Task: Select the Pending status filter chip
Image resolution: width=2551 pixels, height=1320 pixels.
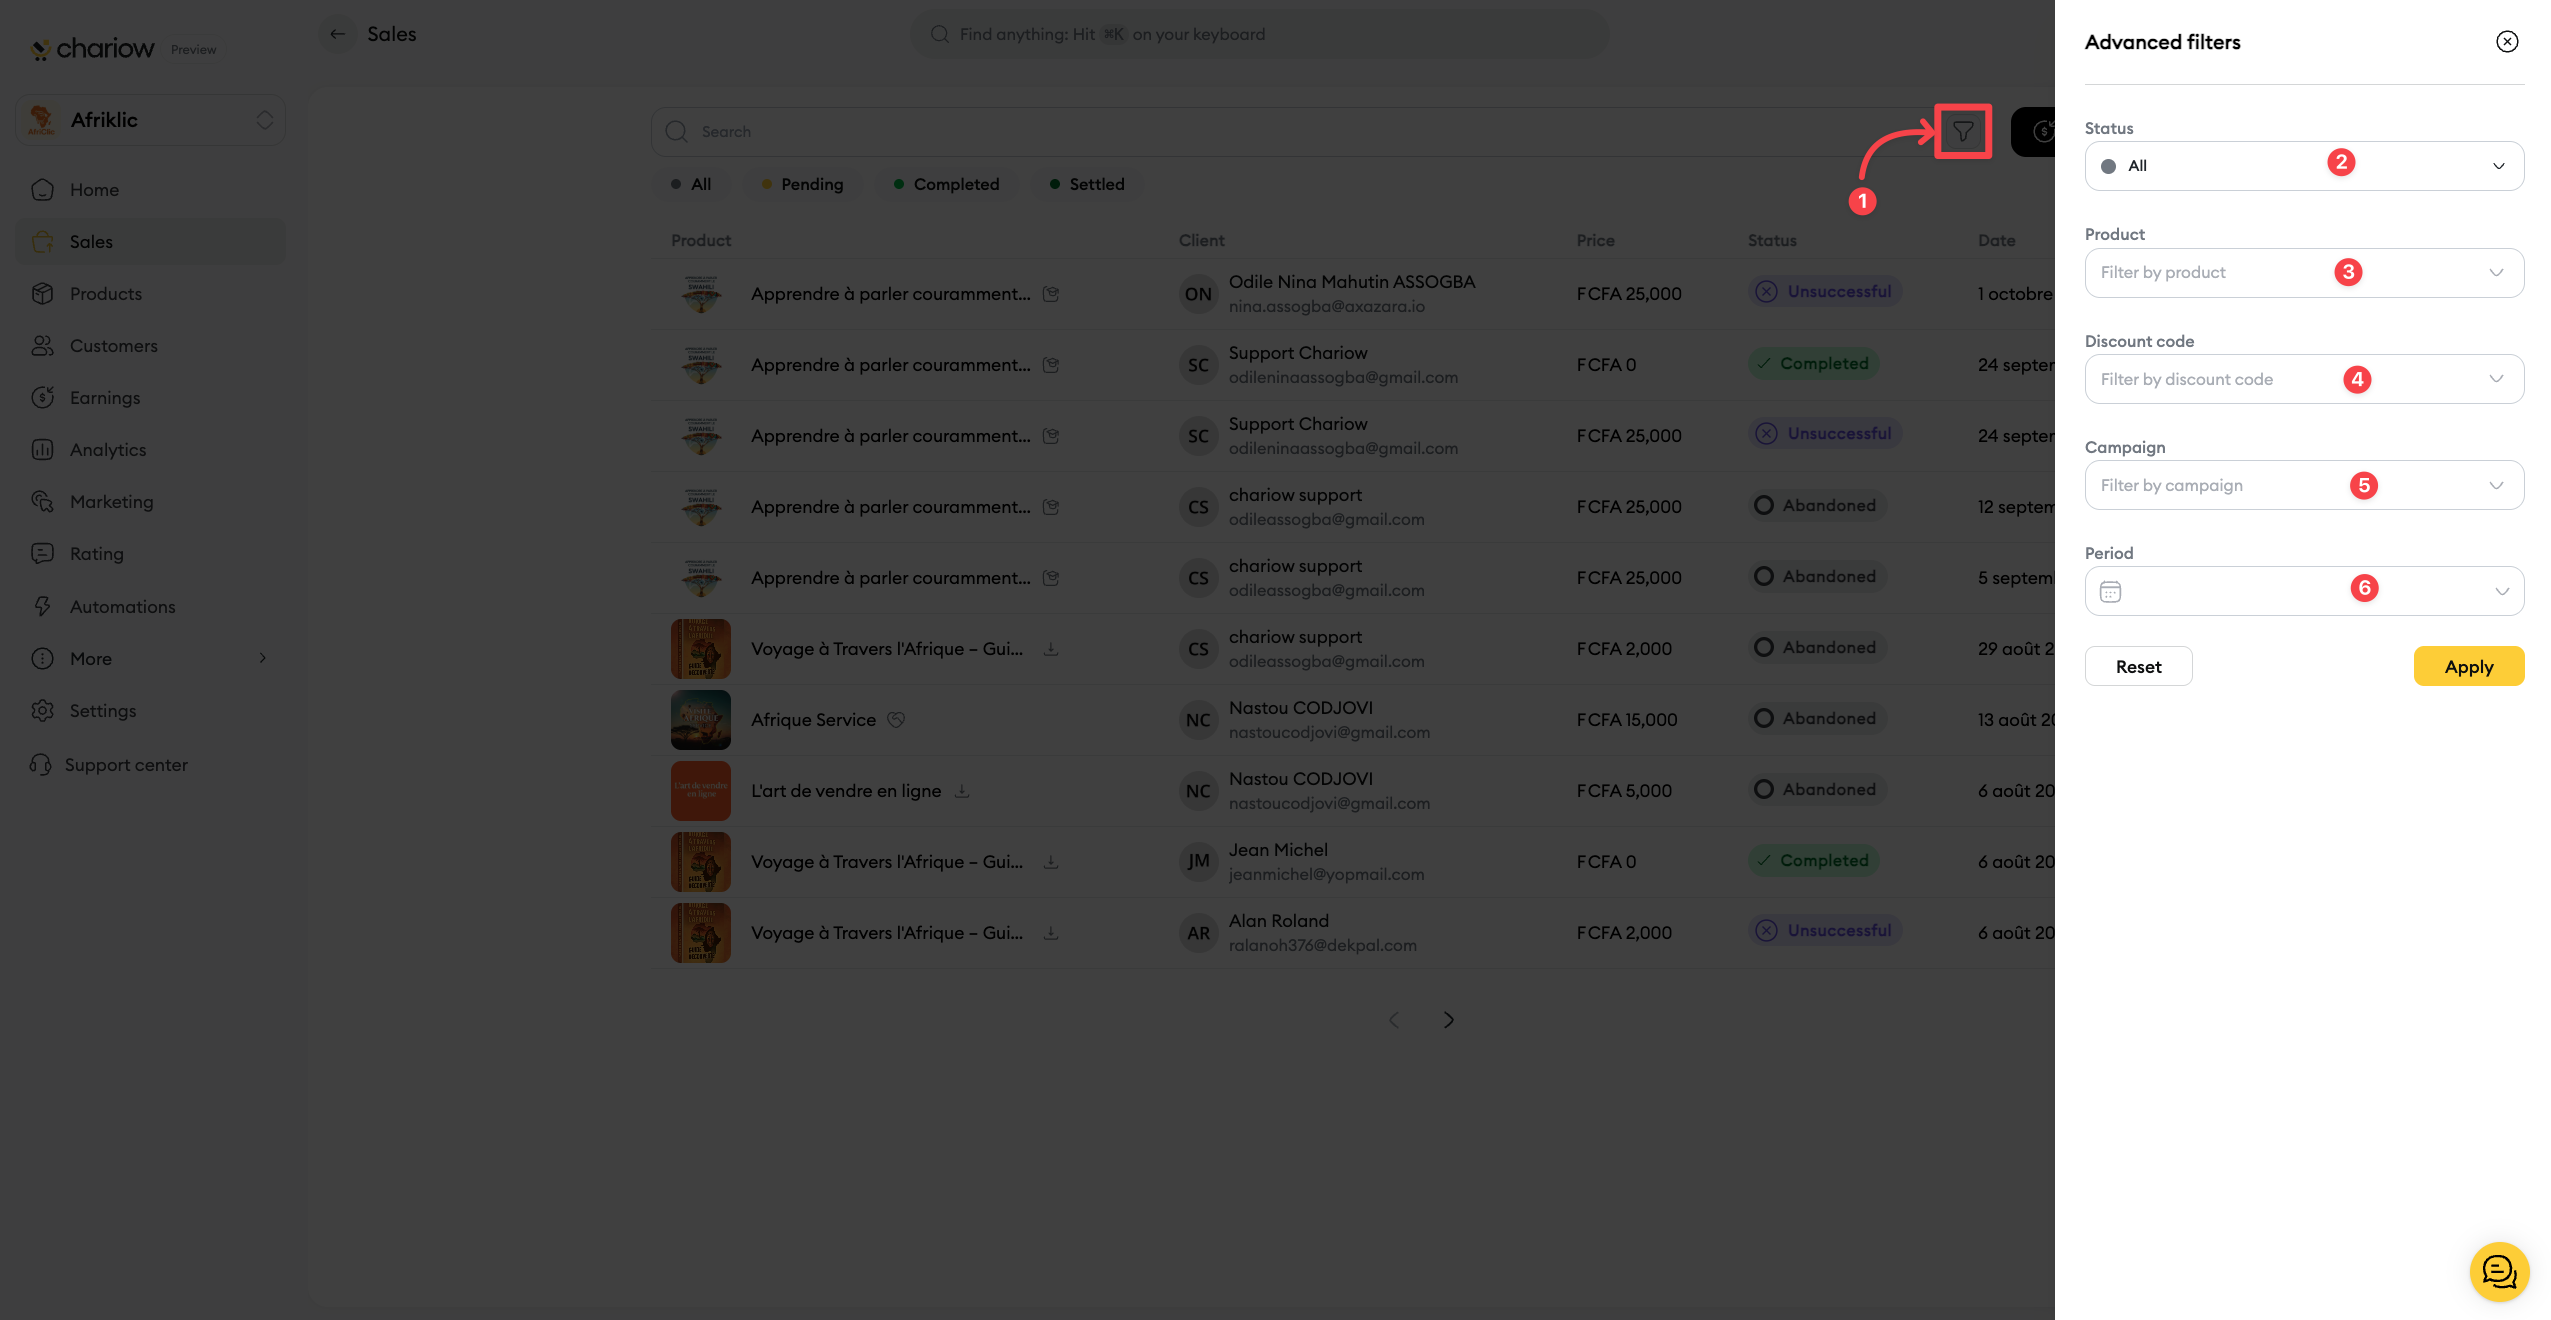Action: (803, 184)
